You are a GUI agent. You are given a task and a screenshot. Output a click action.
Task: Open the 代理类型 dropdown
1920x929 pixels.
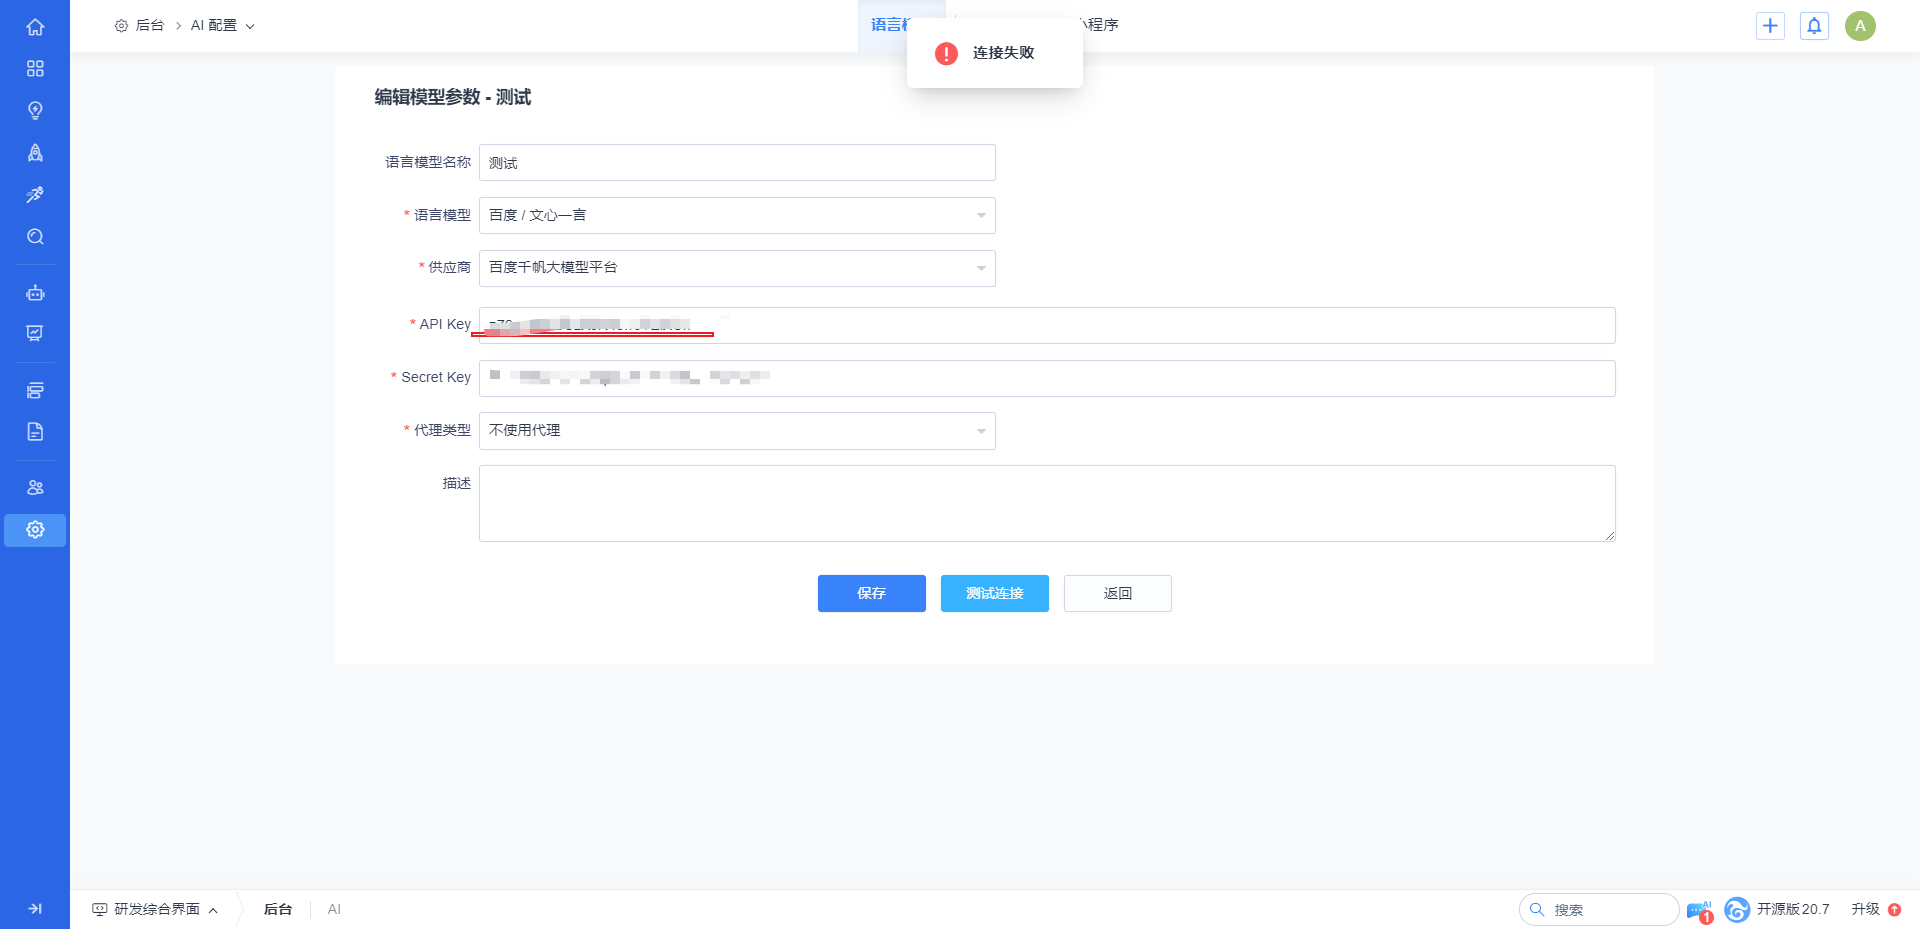(737, 431)
